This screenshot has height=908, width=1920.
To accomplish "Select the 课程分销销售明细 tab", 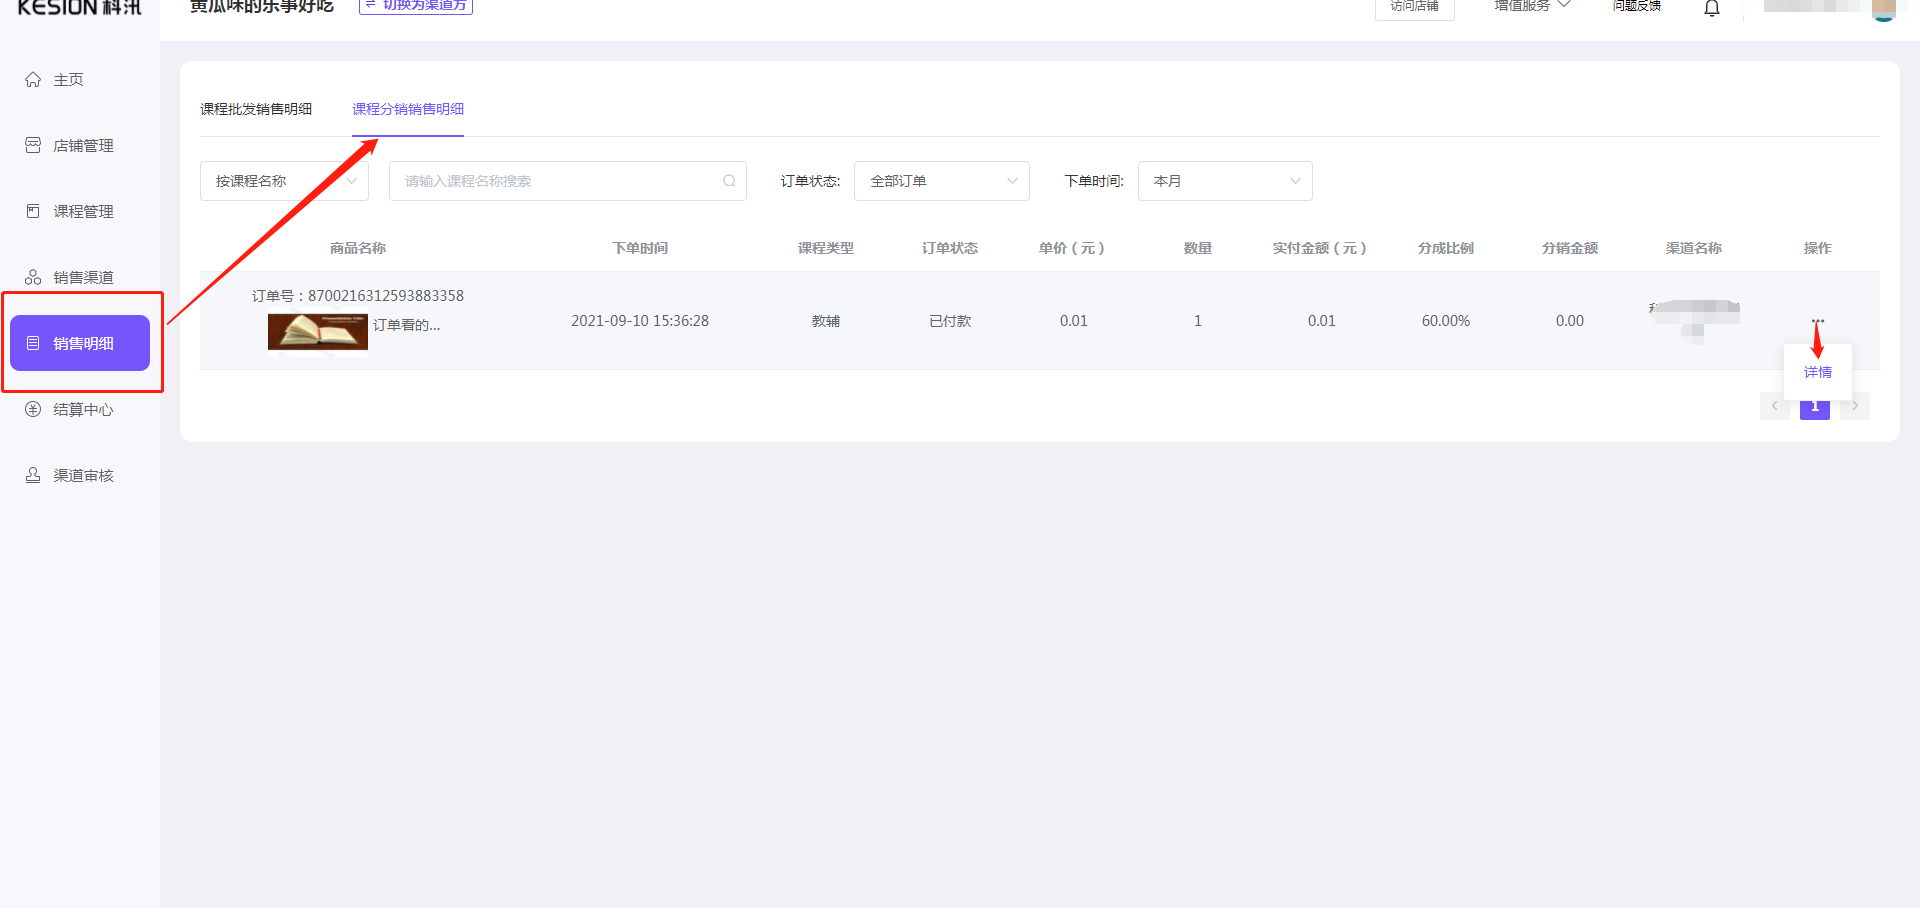I will coord(408,109).
